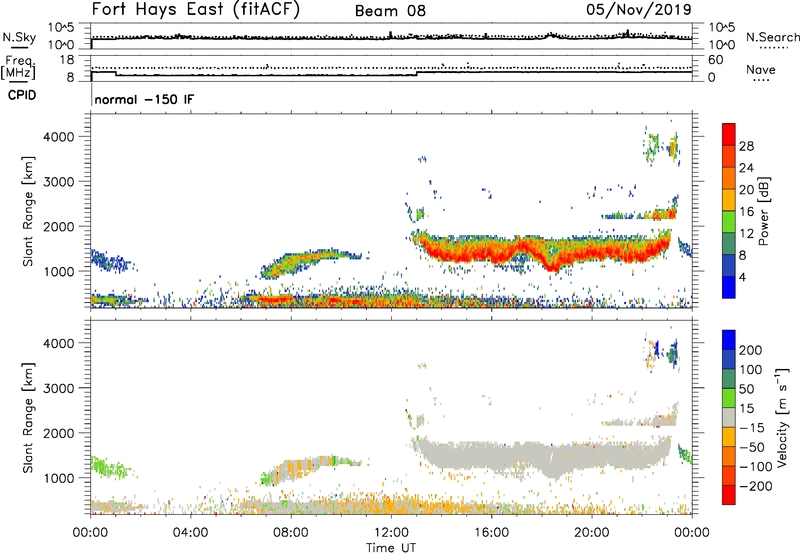
Task: Click the 'Freq. [MHz]' label
Action: click(x=18, y=68)
